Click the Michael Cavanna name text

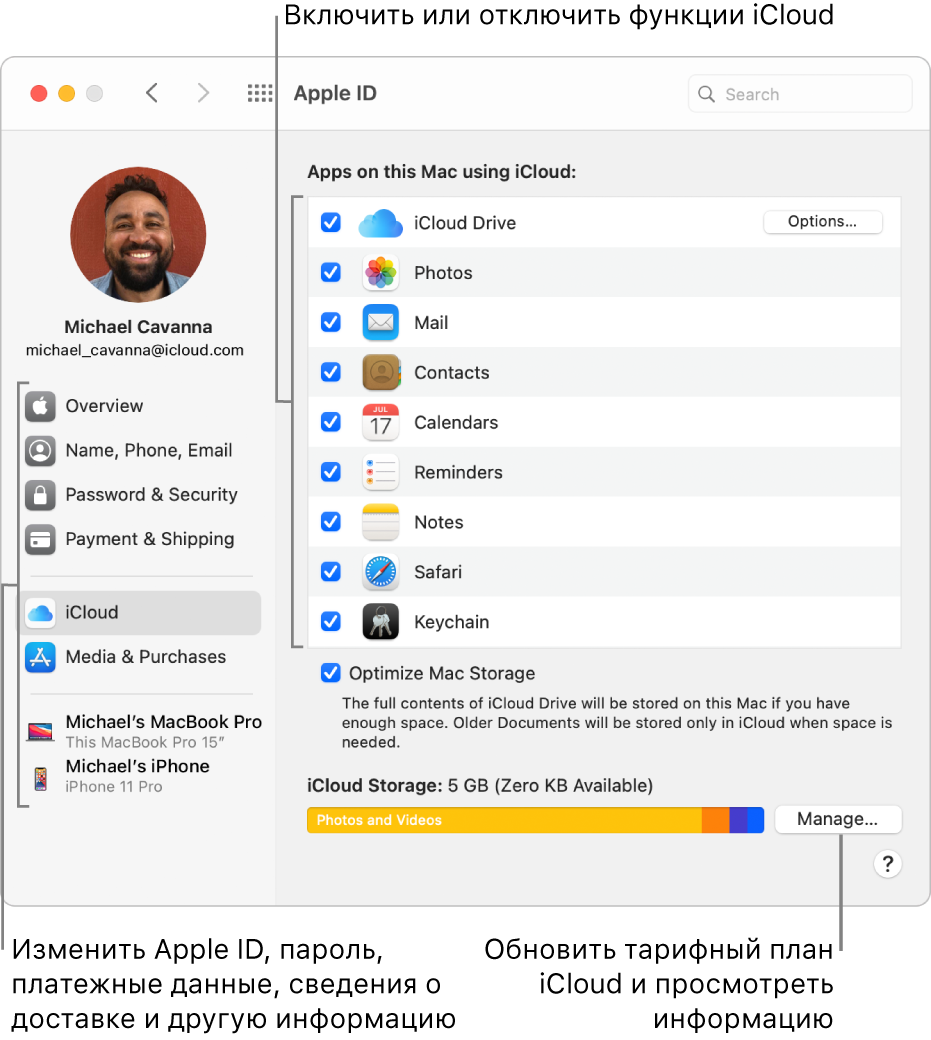pos(138,327)
